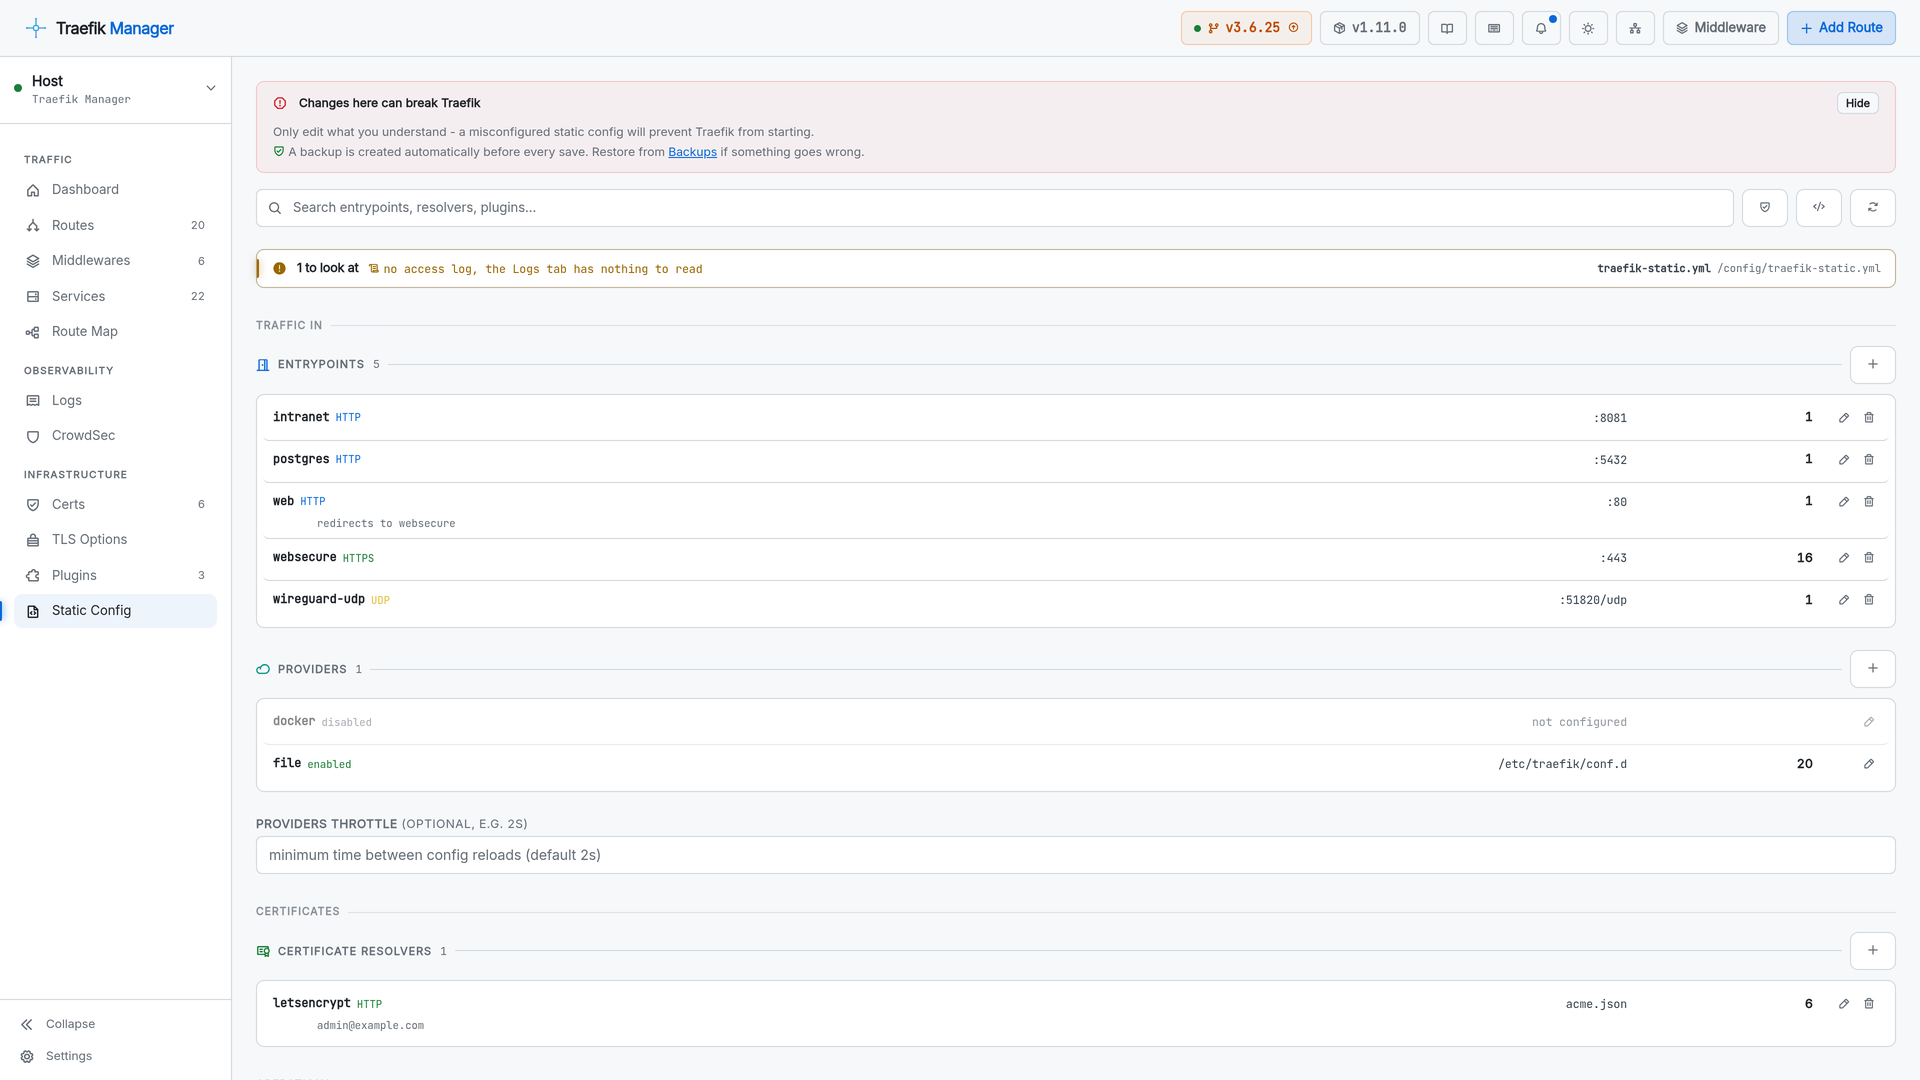Open Middlewares in the sidebar

coord(115,261)
